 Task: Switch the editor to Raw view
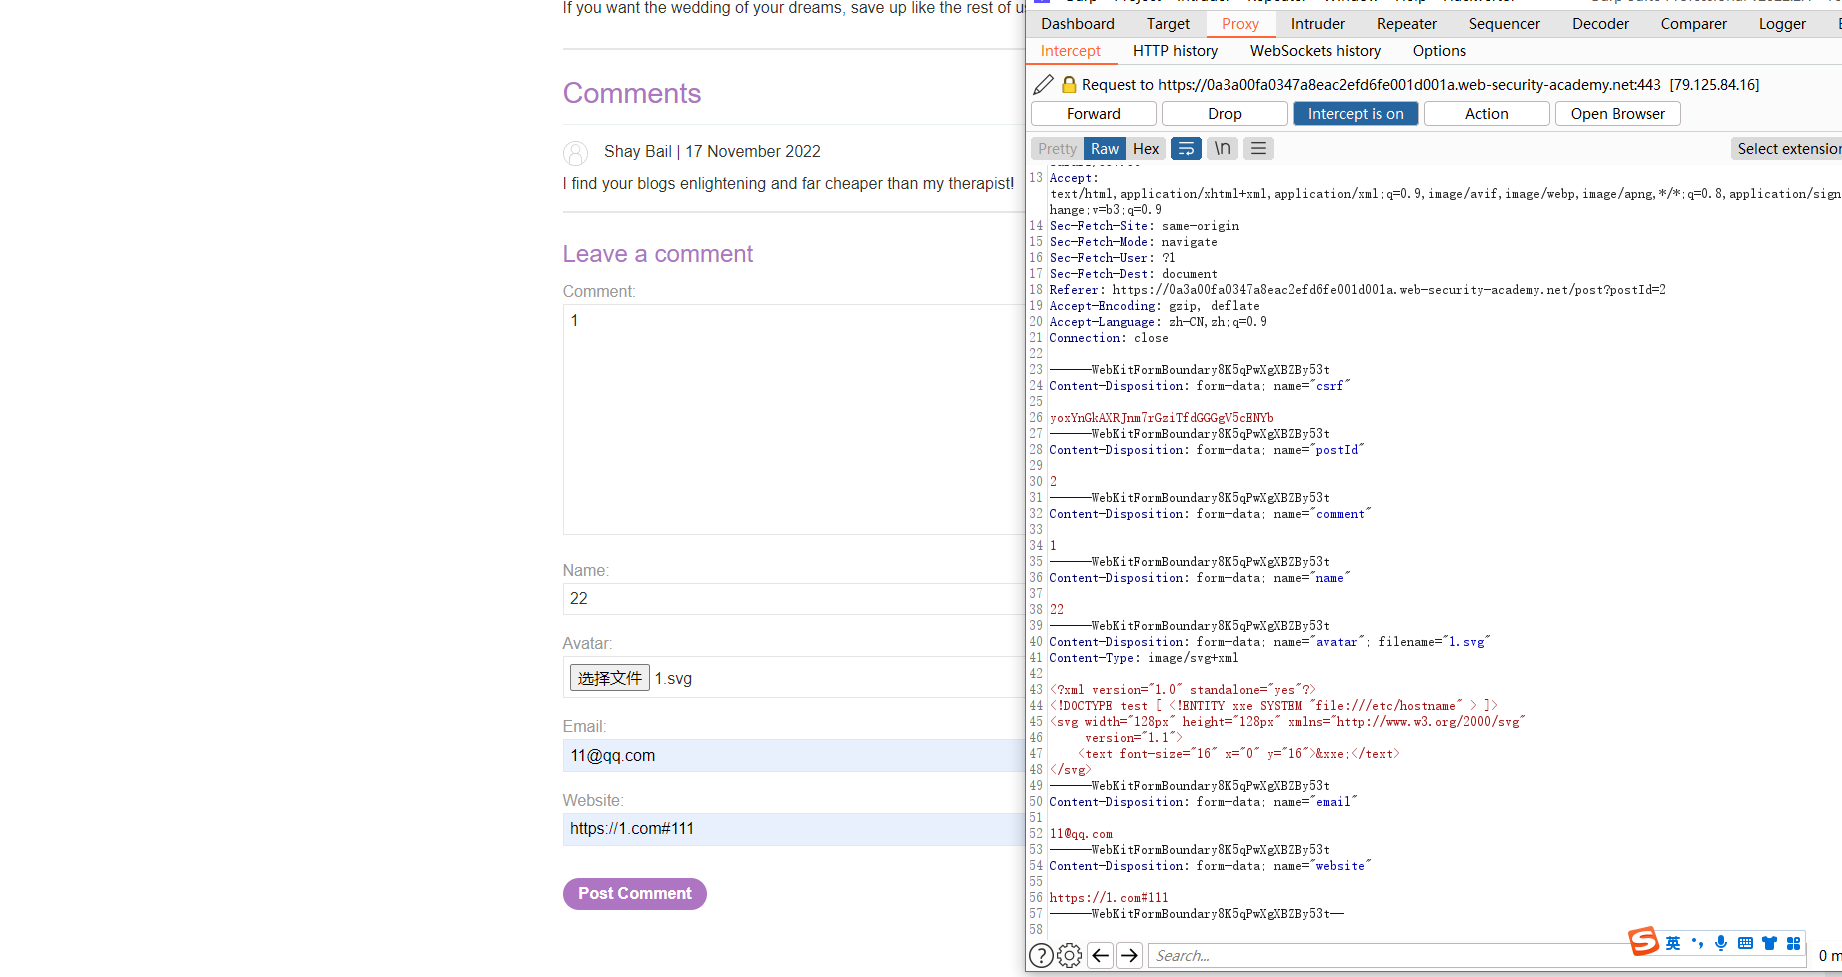tap(1105, 149)
